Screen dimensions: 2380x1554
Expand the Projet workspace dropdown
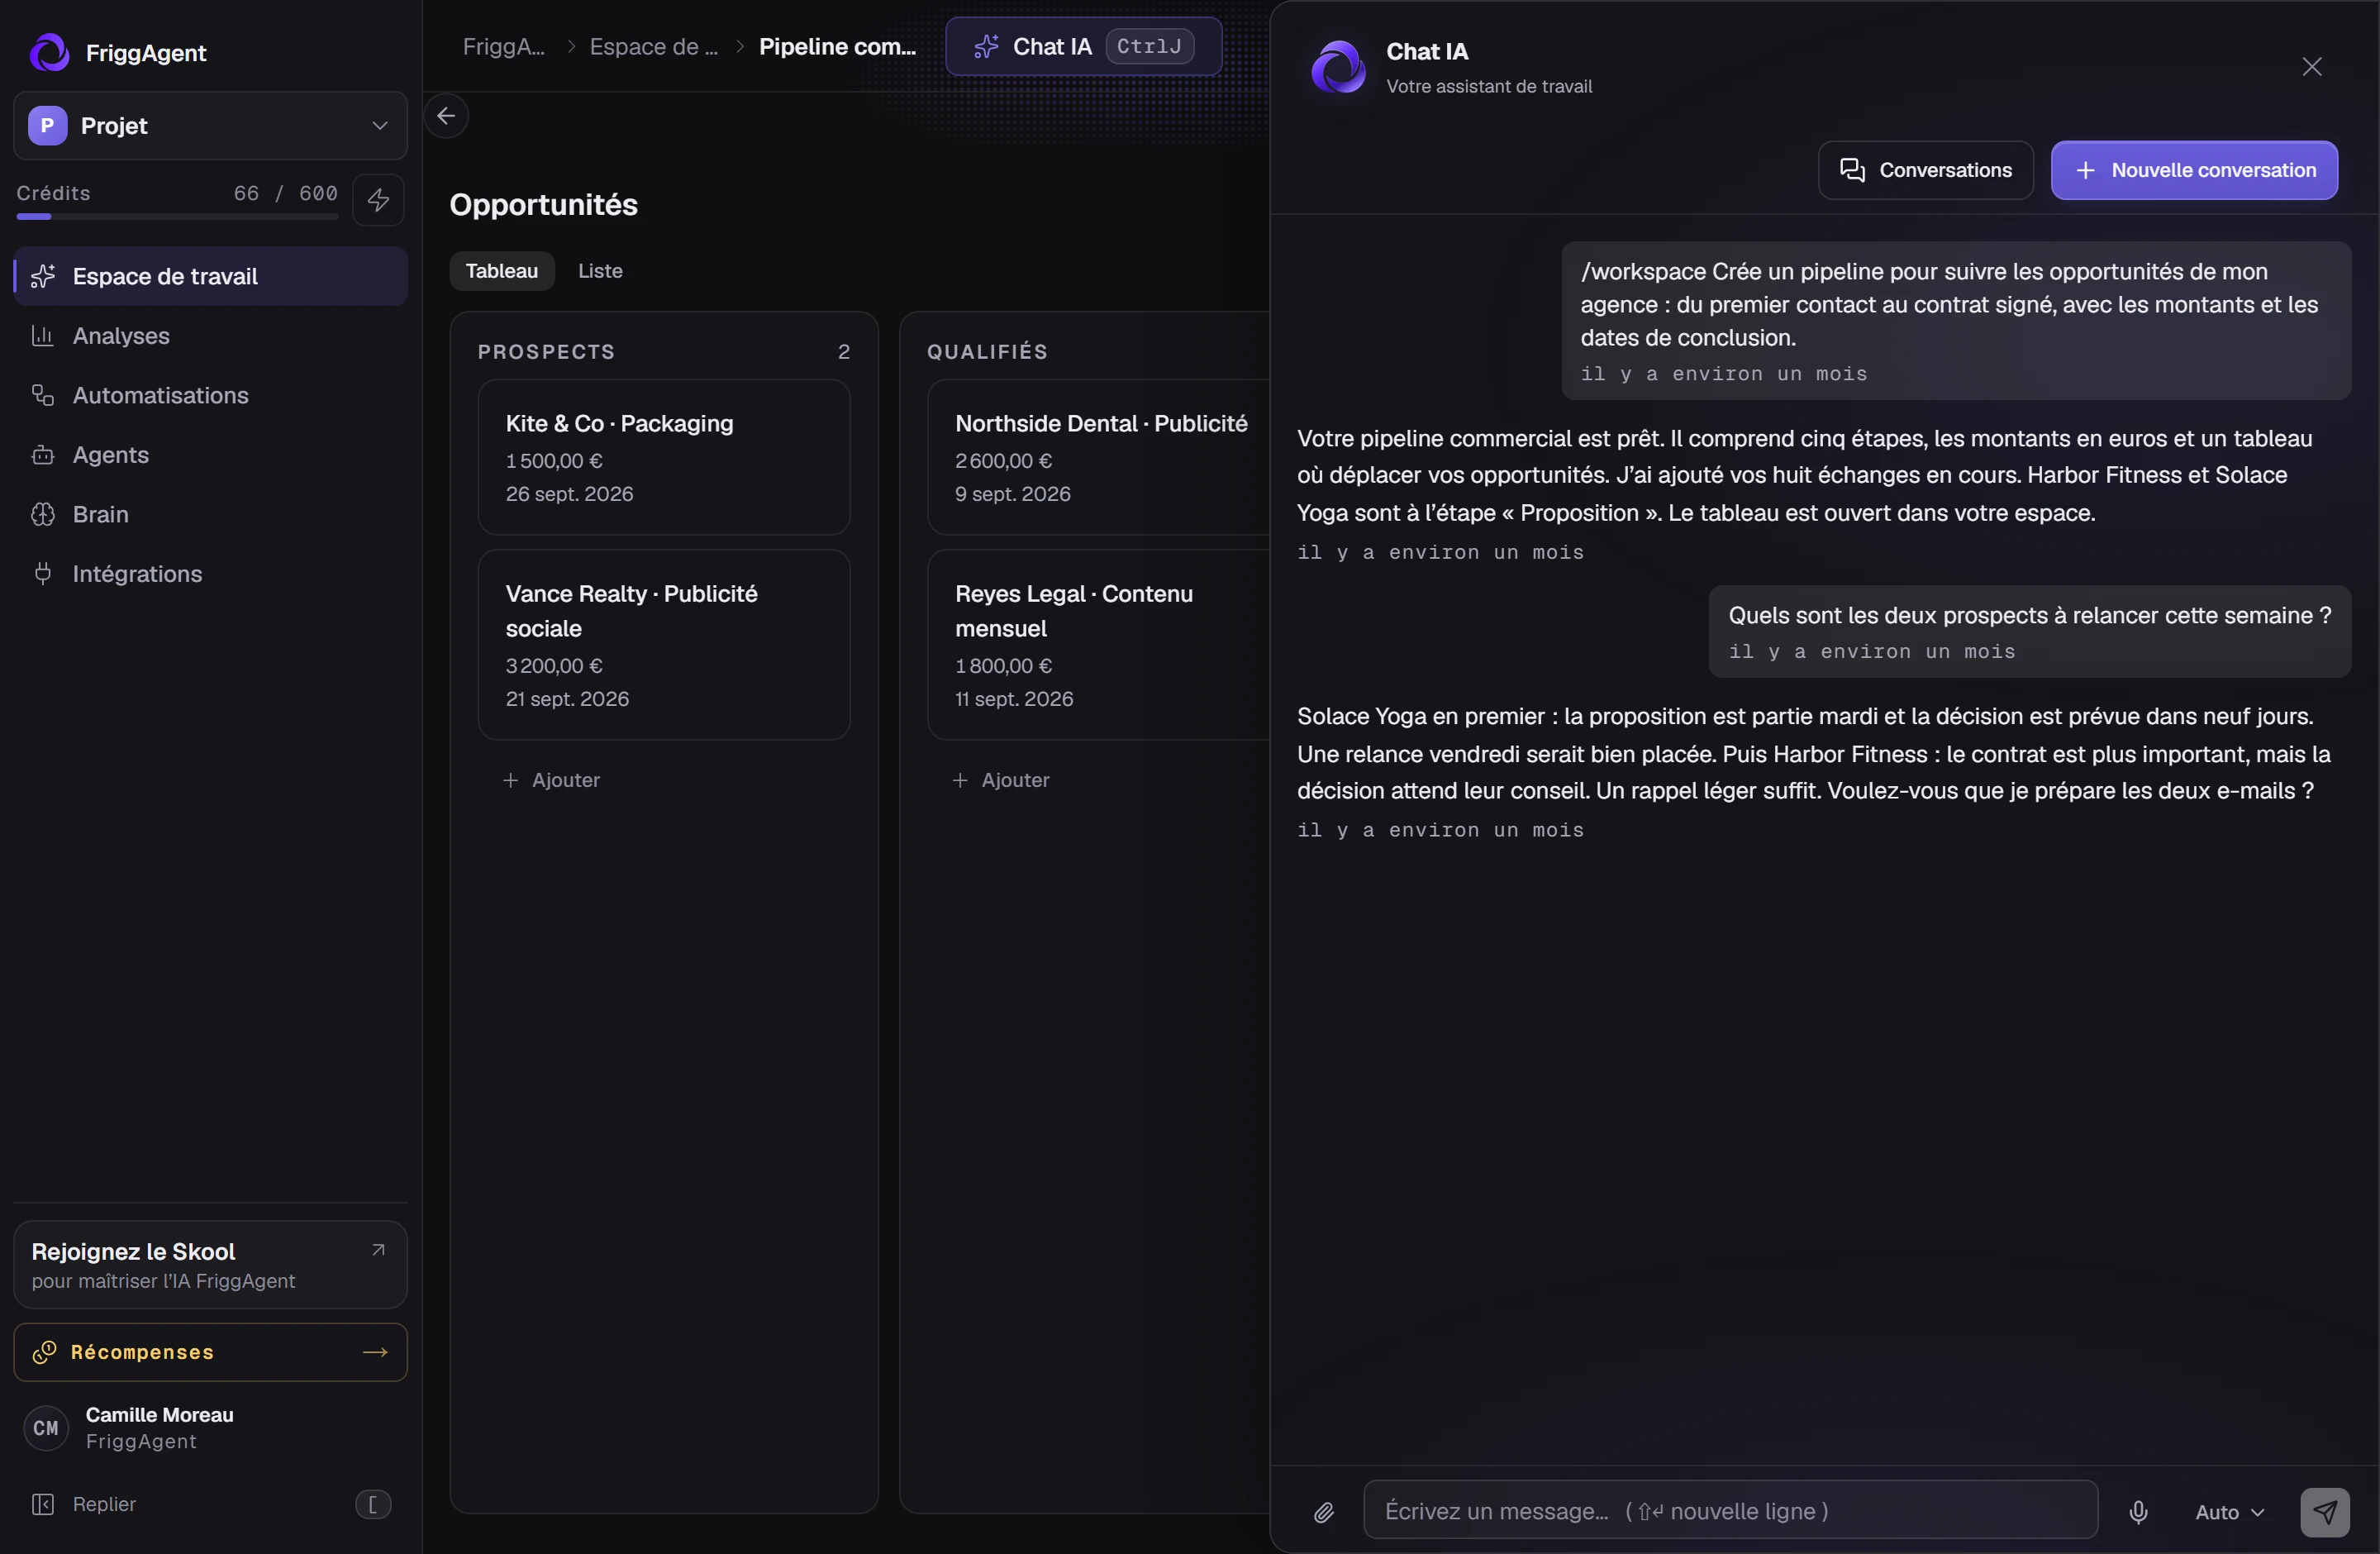210,126
